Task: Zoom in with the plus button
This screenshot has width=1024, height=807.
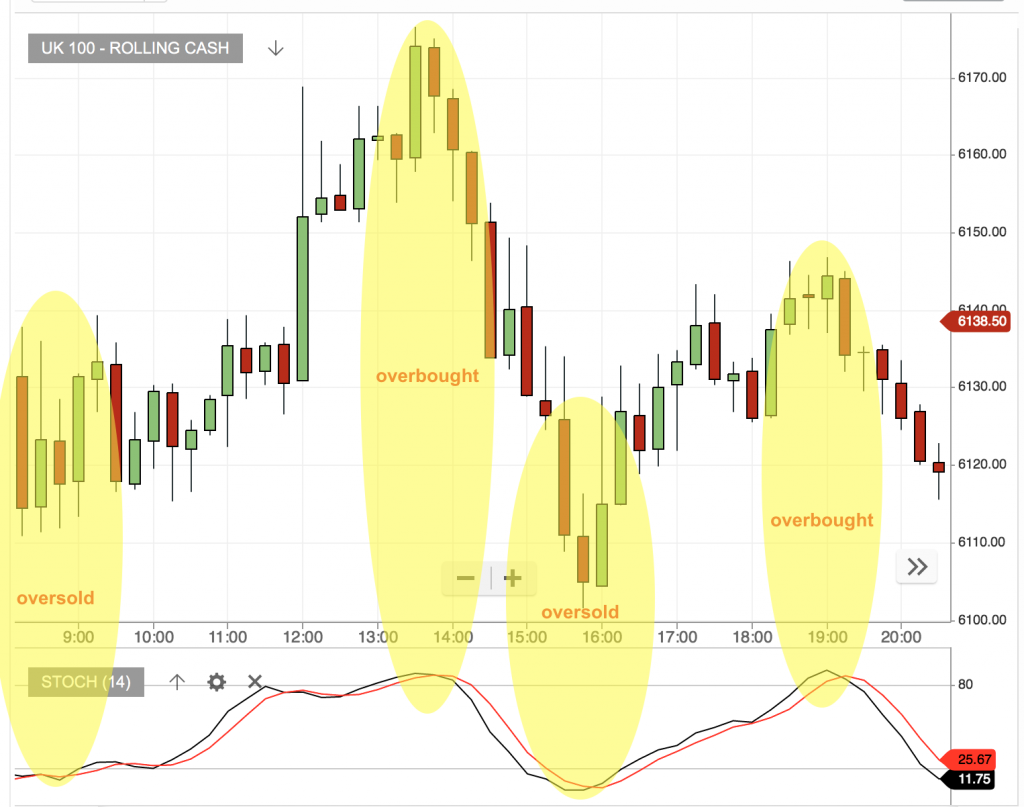Action: pos(513,578)
